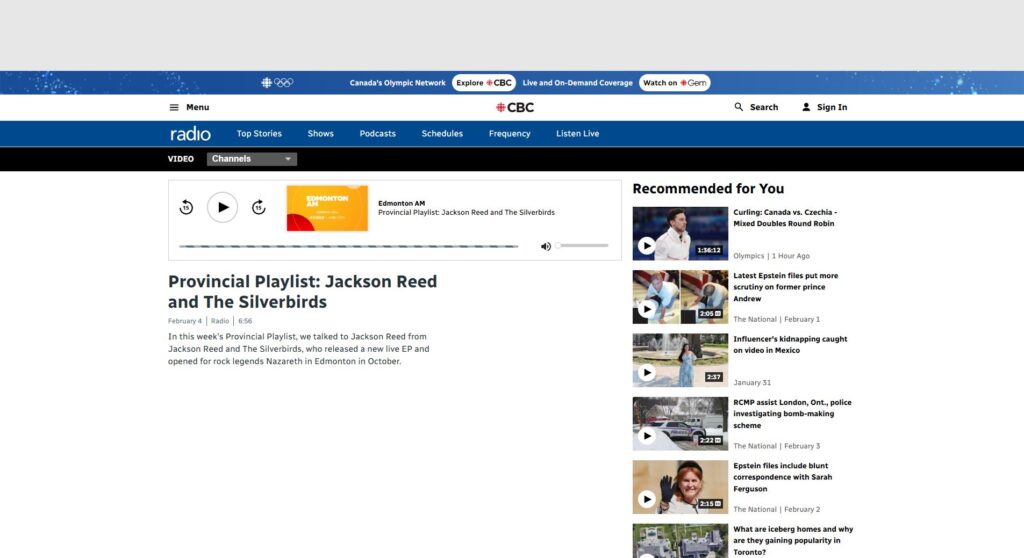Expand the Channels dropdown
The image size is (1024, 558).
click(252, 159)
